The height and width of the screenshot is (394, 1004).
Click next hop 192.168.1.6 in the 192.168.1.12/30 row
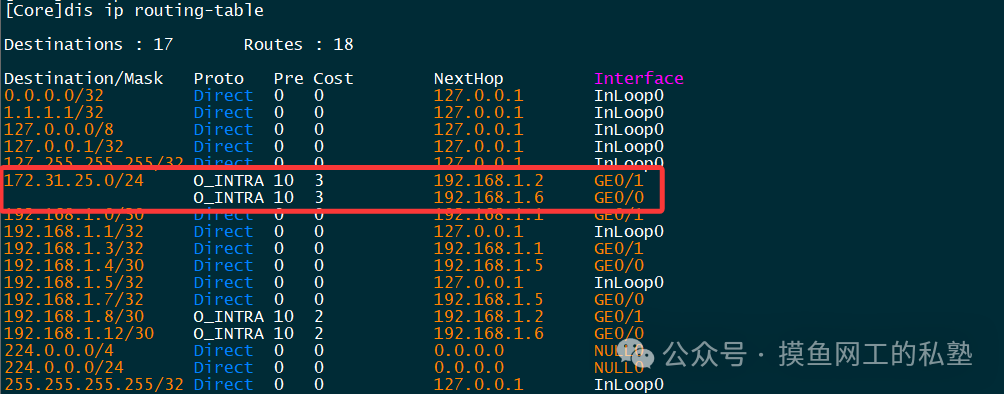[489, 334]
